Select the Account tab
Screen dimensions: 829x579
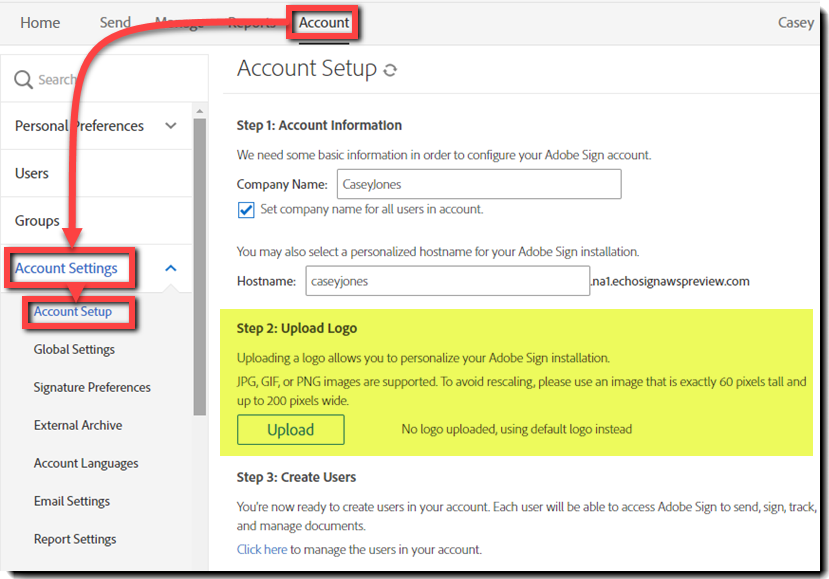324,22
